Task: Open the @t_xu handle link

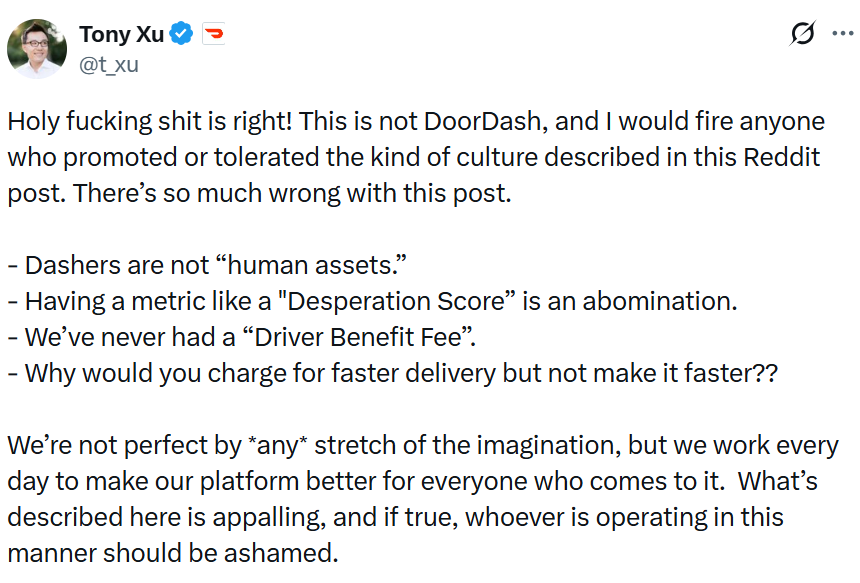Action: coord(109,65)
